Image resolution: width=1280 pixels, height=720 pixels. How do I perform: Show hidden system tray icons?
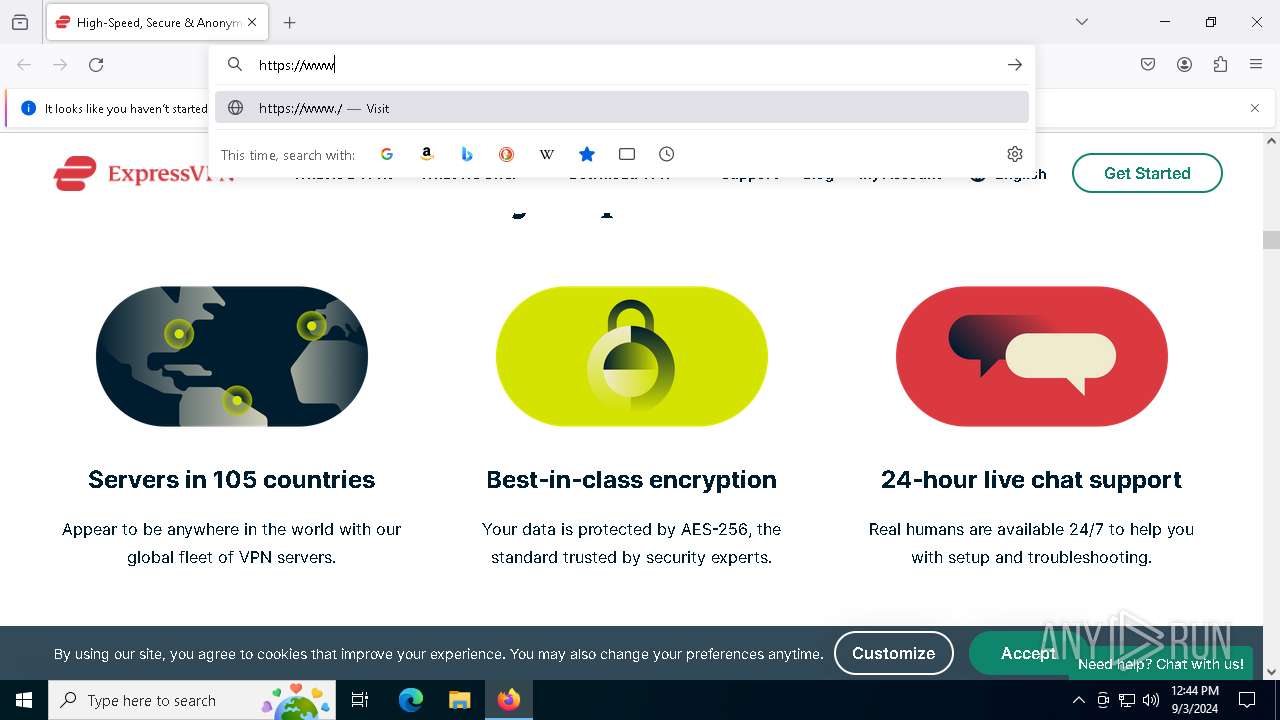pyautogui.click(x=1078, y=700)
